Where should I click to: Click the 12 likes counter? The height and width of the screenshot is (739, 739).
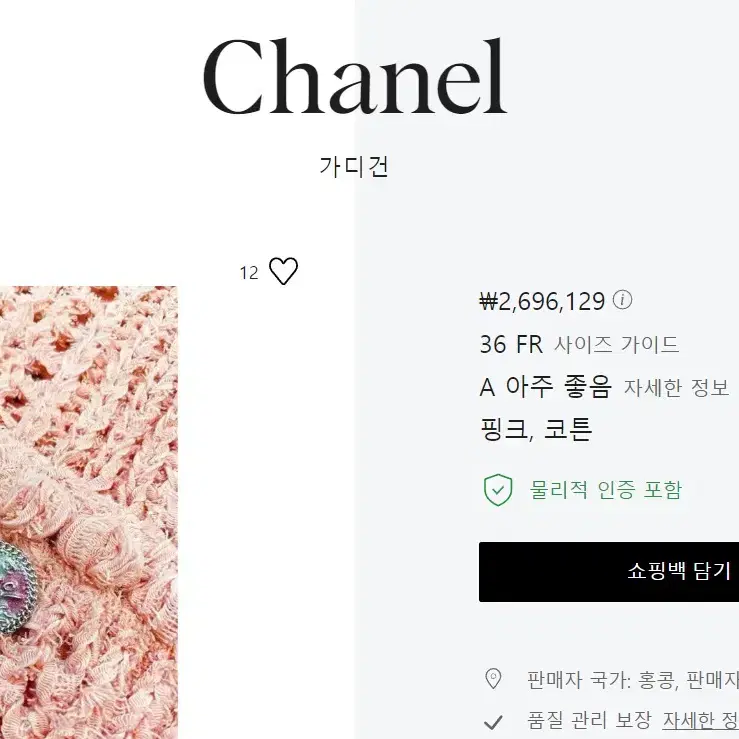(x=249, y=273)
